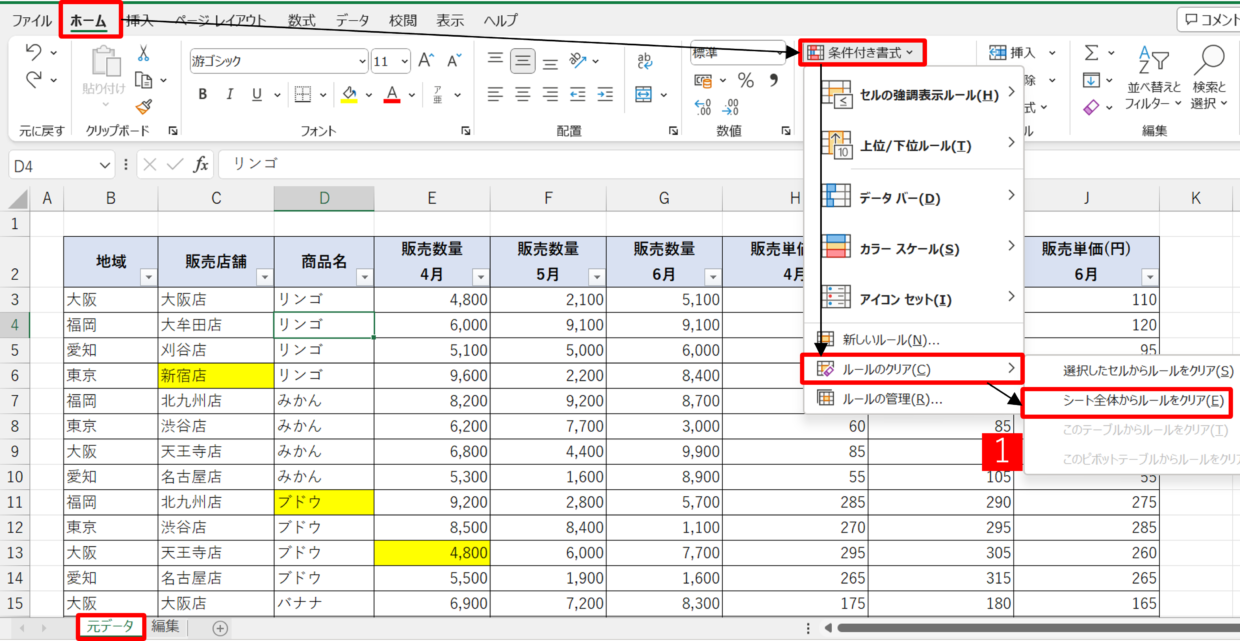Switch to the 編集 sheet tab

point(166,627)
